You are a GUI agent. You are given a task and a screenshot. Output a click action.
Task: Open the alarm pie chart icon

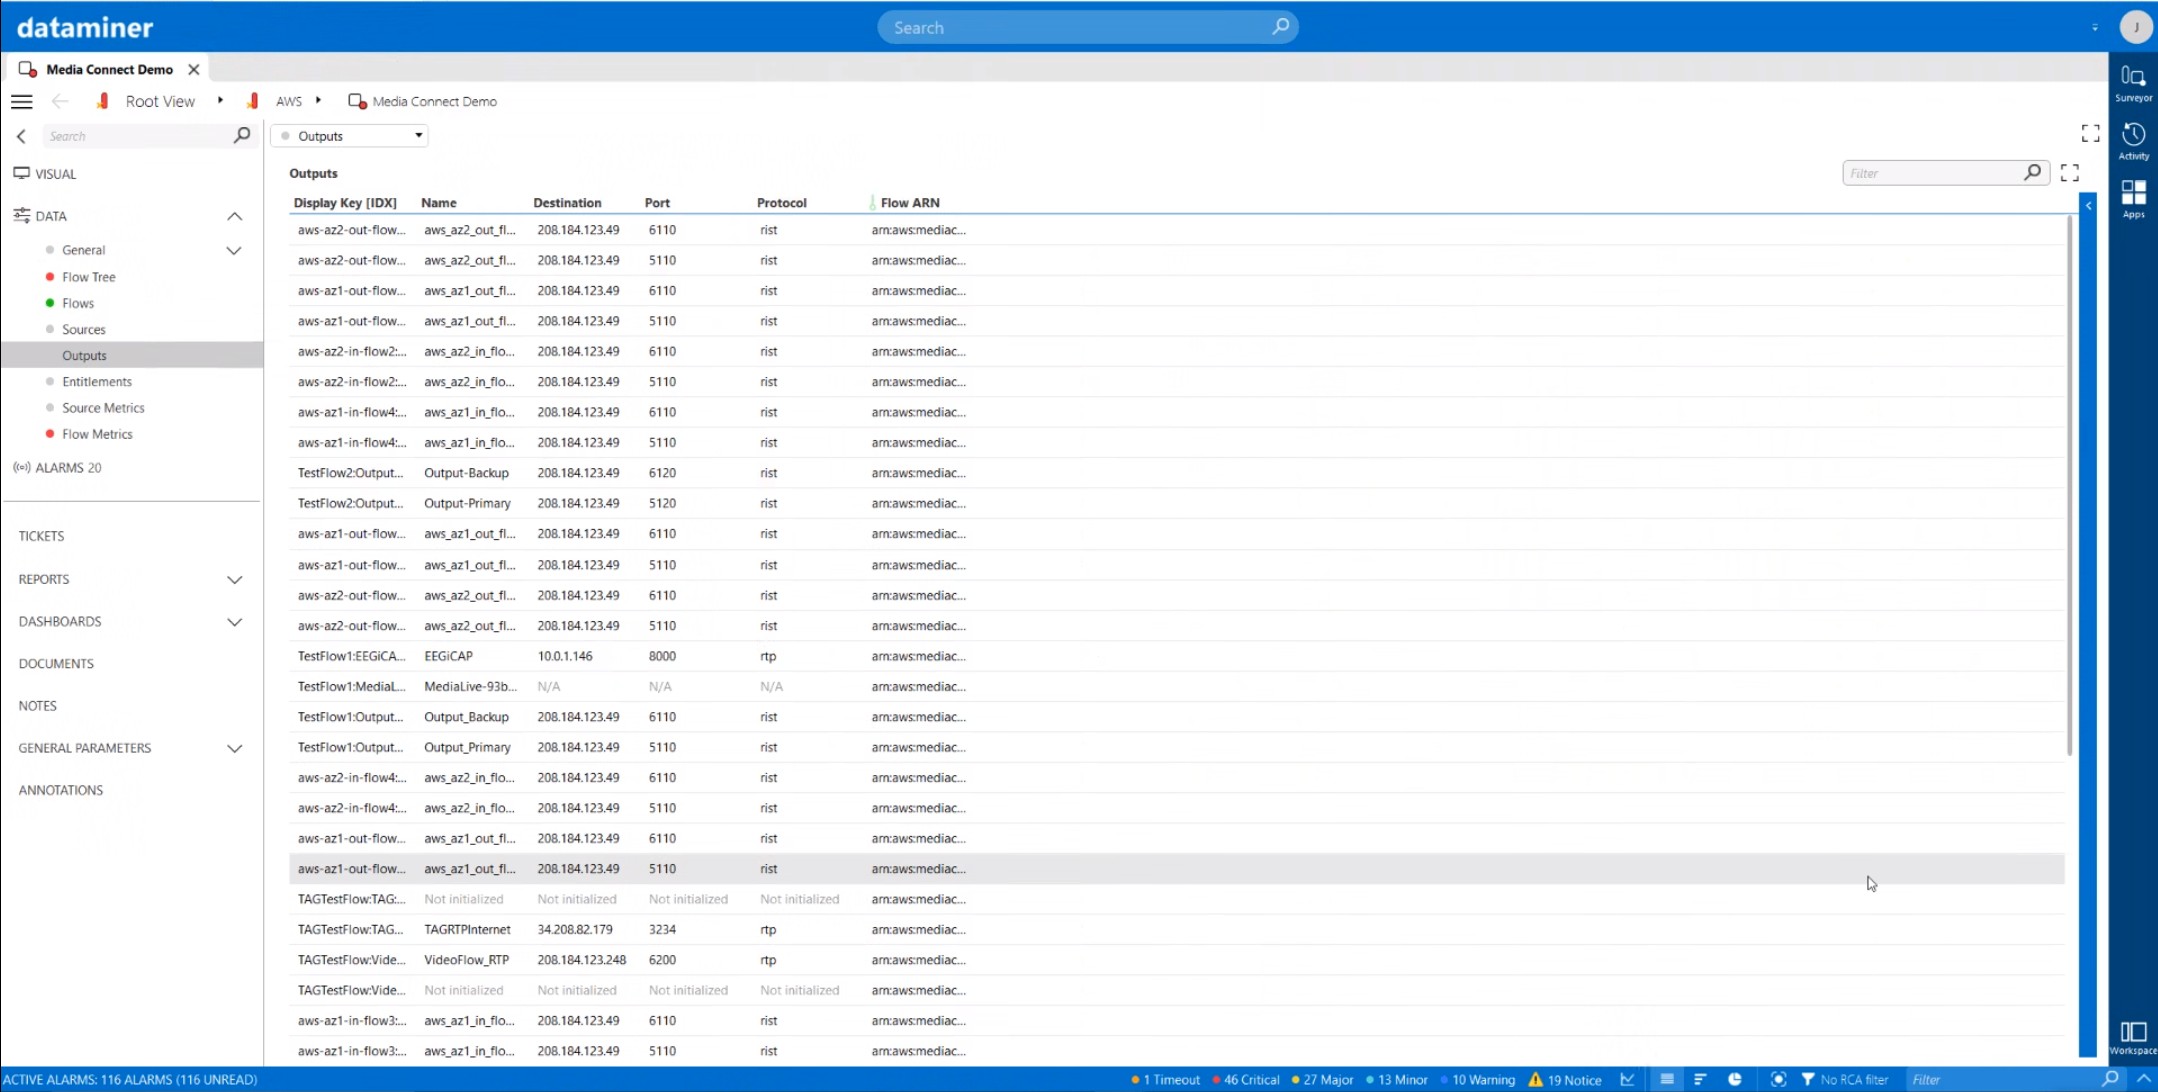pyautogui.click(x=1735, y=1079)
